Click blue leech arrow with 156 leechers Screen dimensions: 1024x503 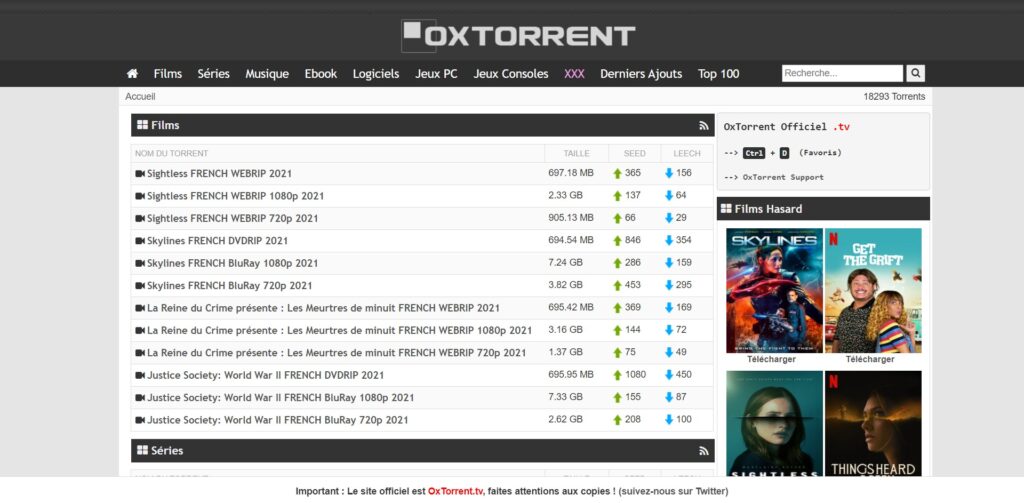pyautogui.click(x=669, y=173)
